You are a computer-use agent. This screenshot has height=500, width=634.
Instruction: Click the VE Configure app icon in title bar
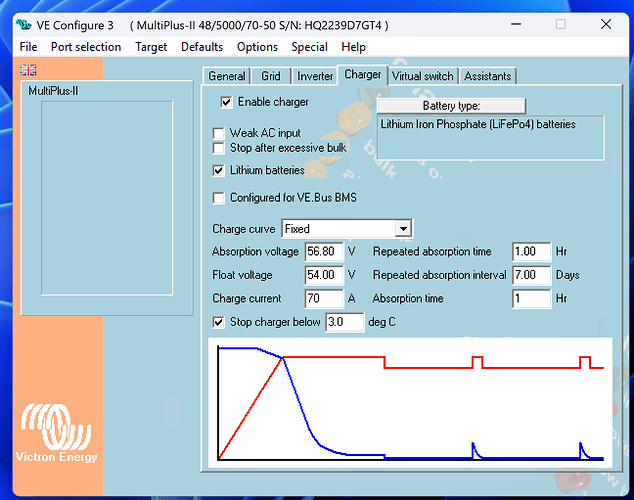pos(23,25)
